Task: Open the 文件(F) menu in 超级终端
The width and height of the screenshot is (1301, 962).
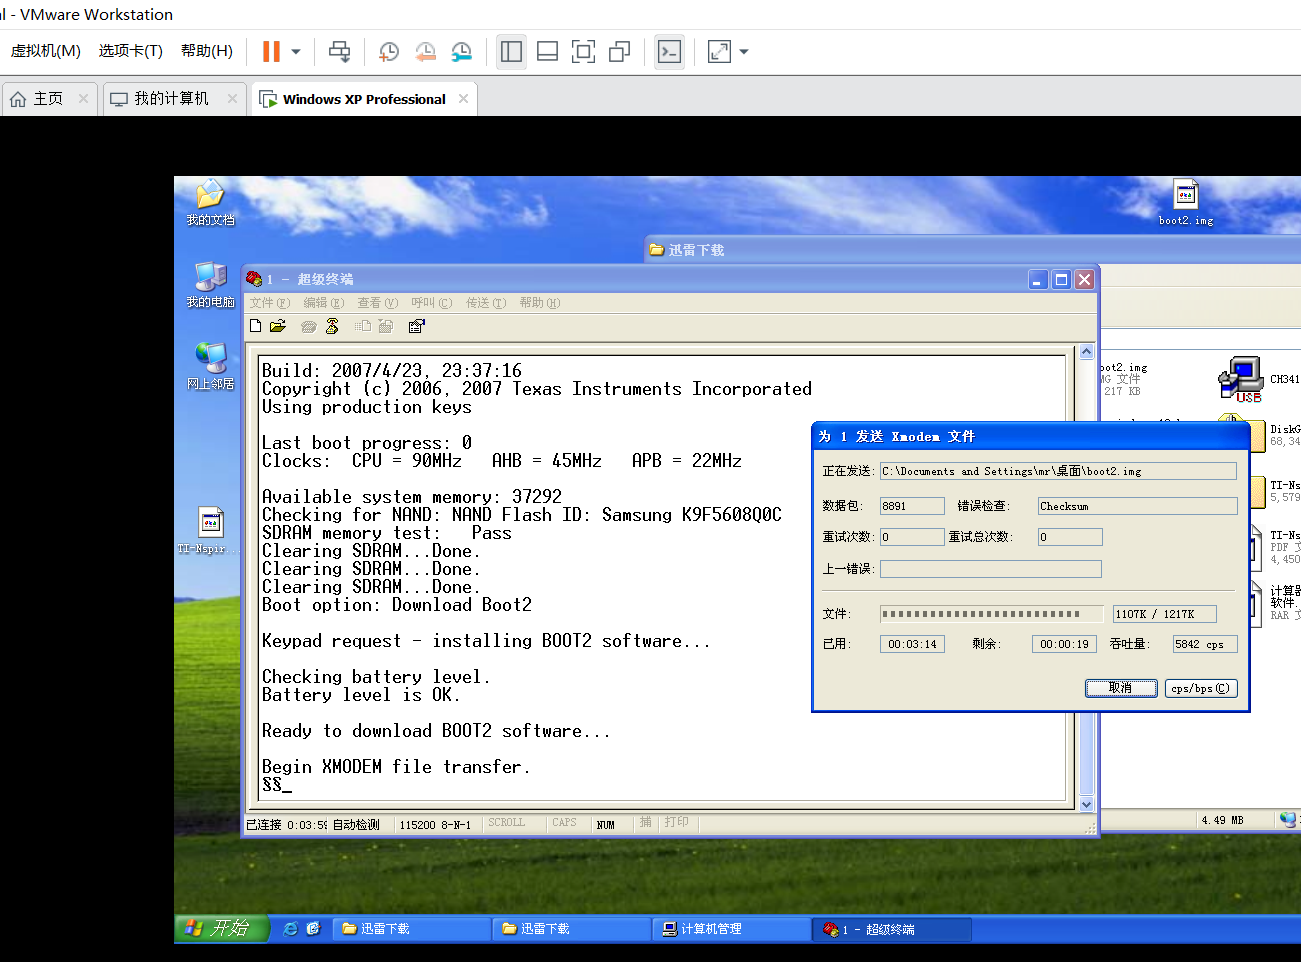Action: tap(269, 303)
